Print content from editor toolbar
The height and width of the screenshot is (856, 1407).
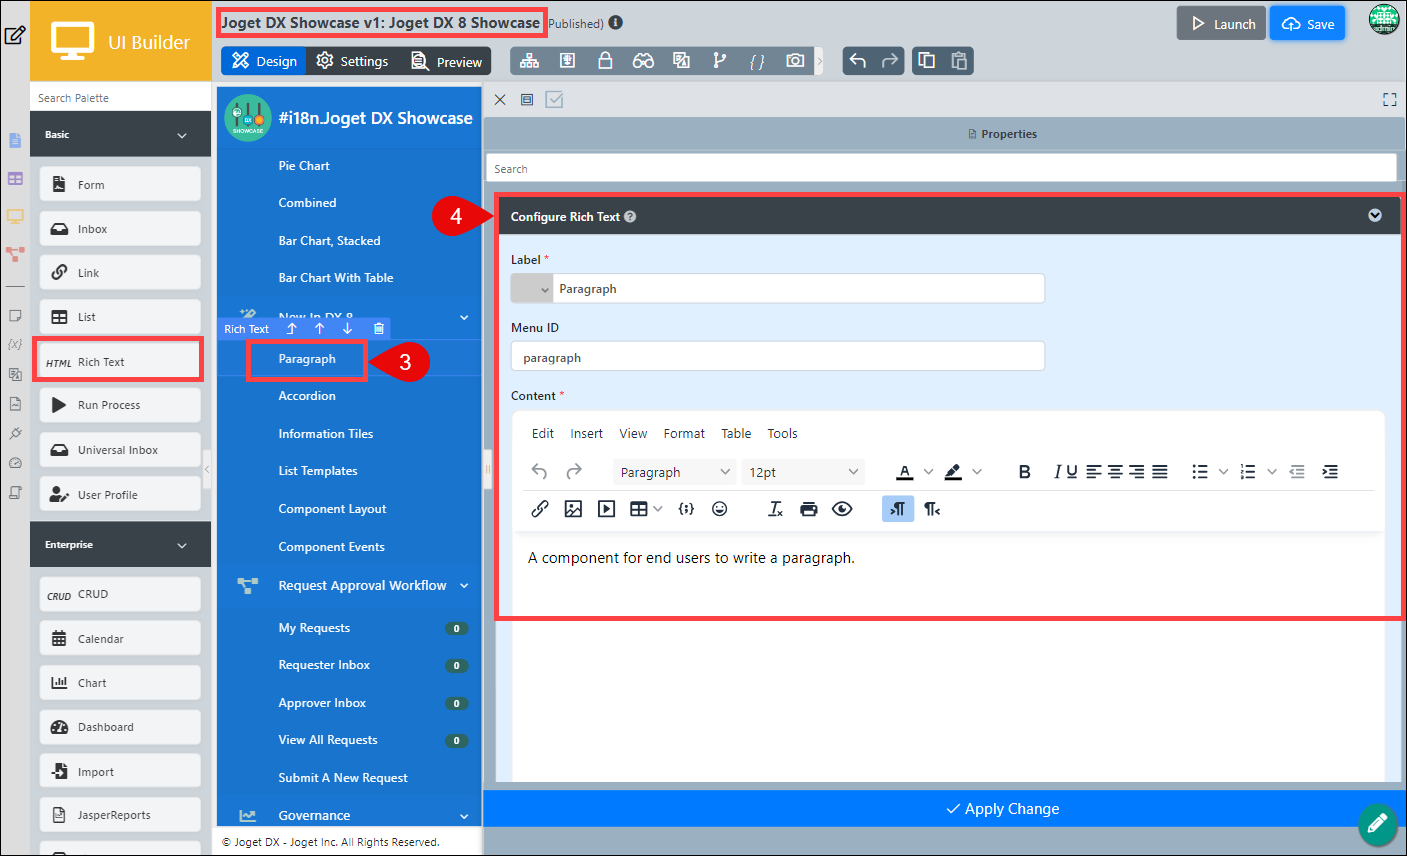pyautogui.click(x=809, y=509)
